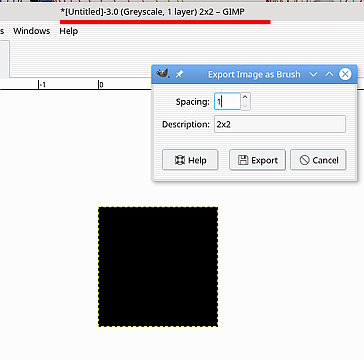The image size is (364, 360).
Task: Open the Windows menu
Action: tap(32, 31)
